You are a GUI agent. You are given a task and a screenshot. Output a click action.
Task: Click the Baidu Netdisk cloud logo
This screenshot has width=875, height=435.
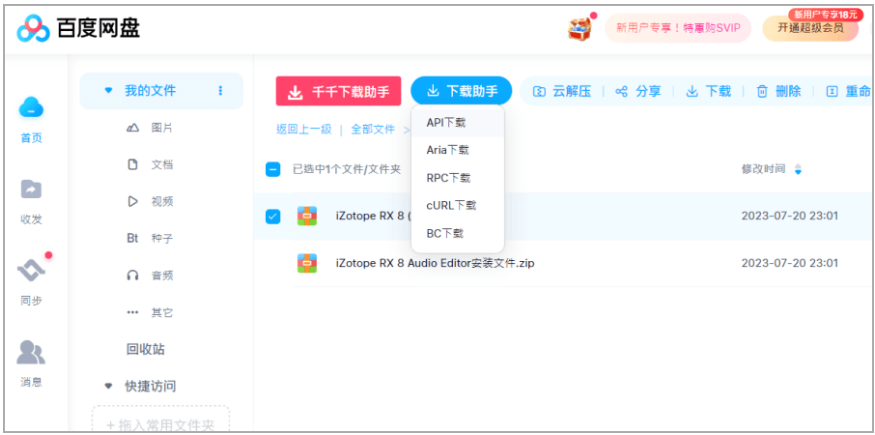point(33,28)
